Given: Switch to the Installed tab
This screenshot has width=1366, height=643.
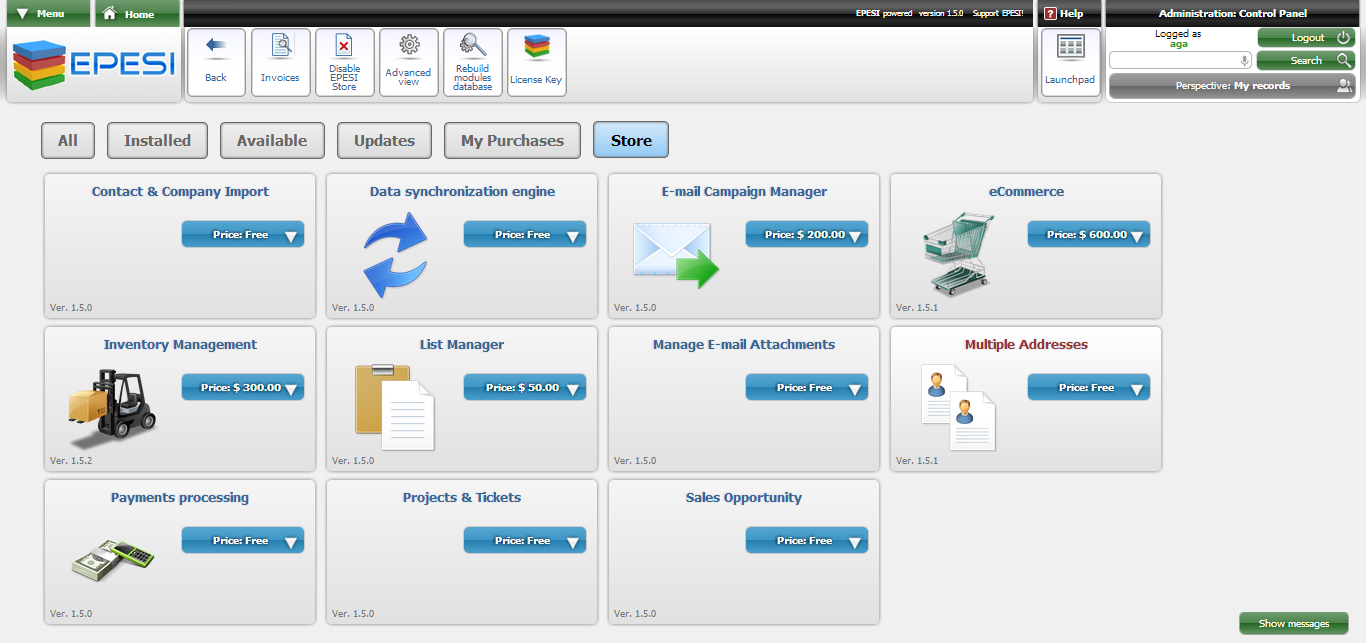Looking at the screenshot, I should (x=157, y=141).
